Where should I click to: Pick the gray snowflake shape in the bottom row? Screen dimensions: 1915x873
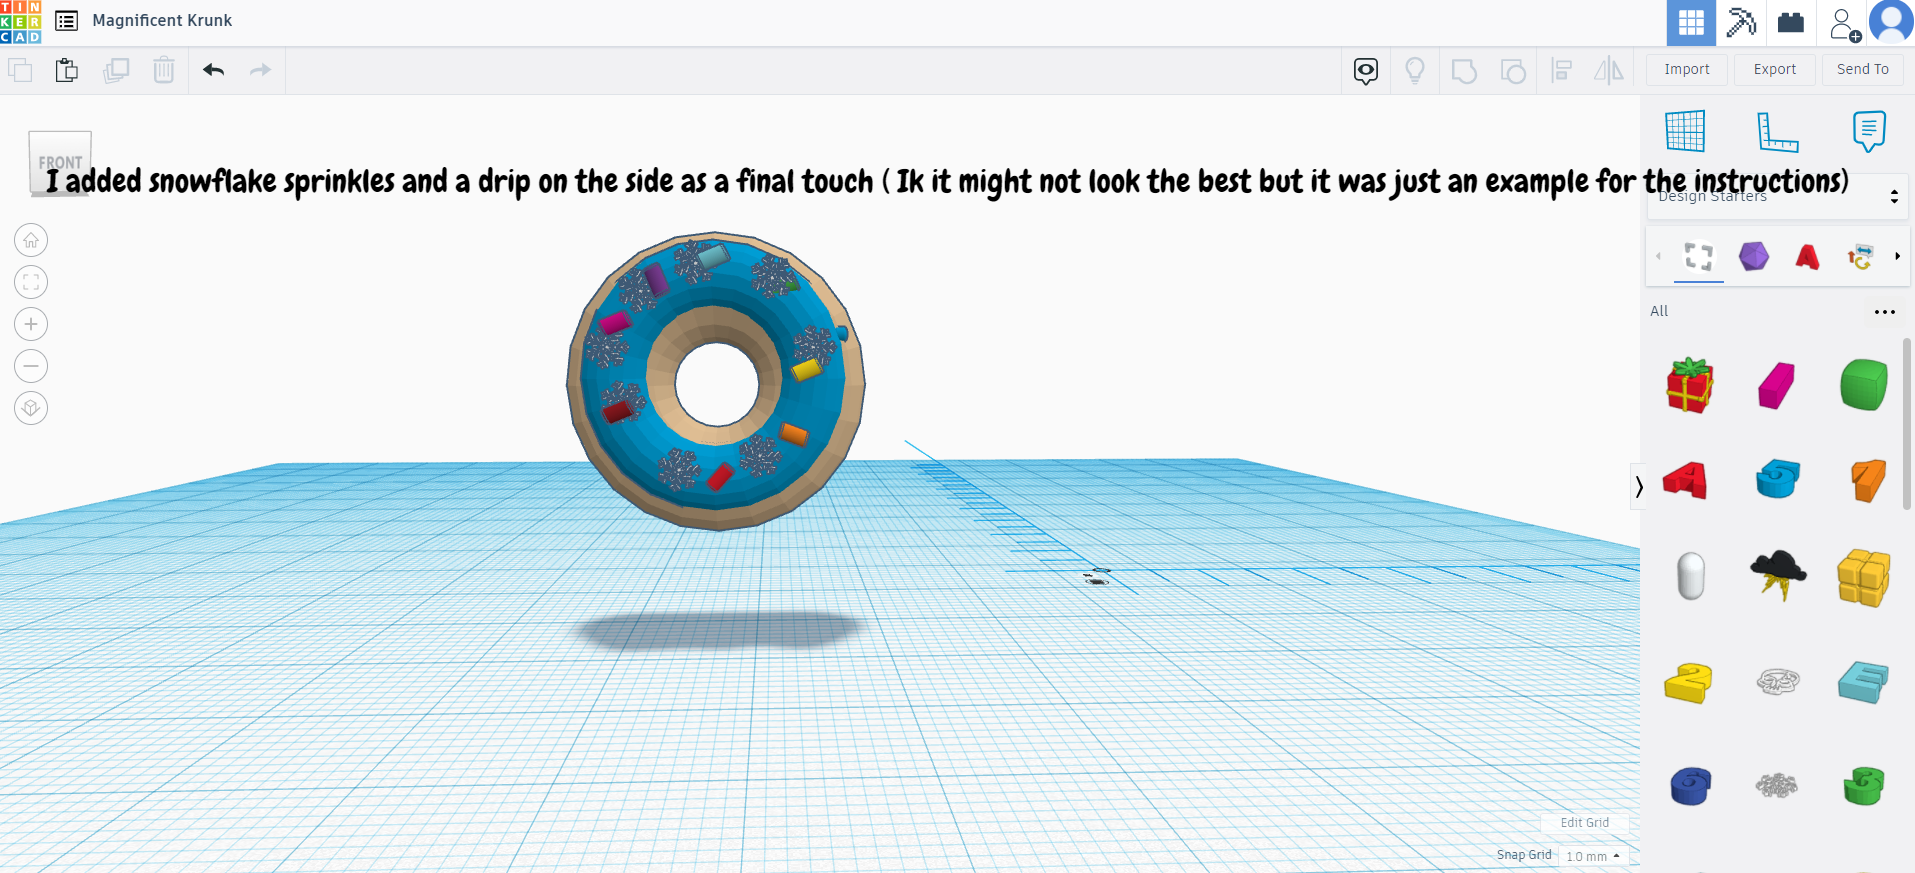[x=1777, y=786]
